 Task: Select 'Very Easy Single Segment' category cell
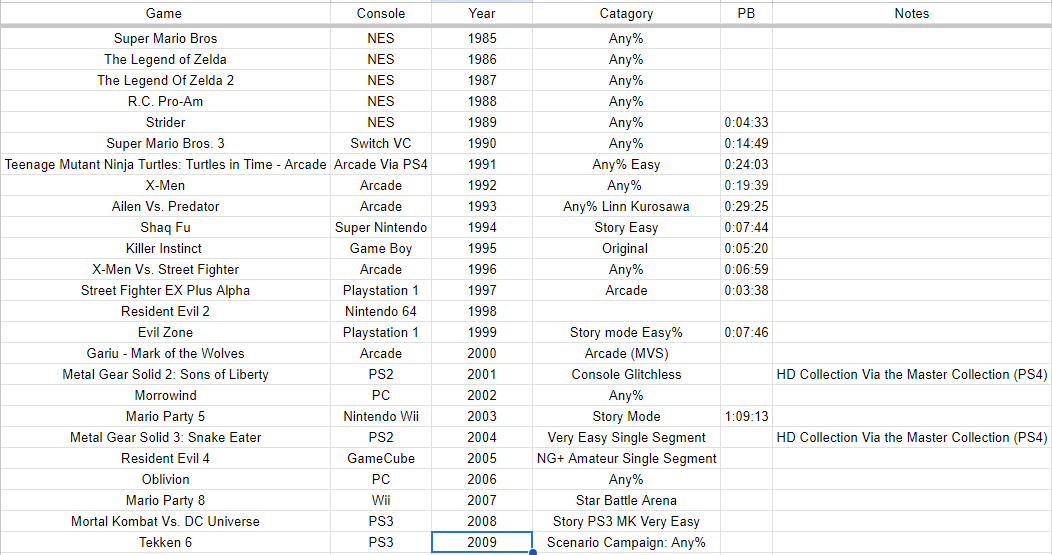[x=626, y=438]
